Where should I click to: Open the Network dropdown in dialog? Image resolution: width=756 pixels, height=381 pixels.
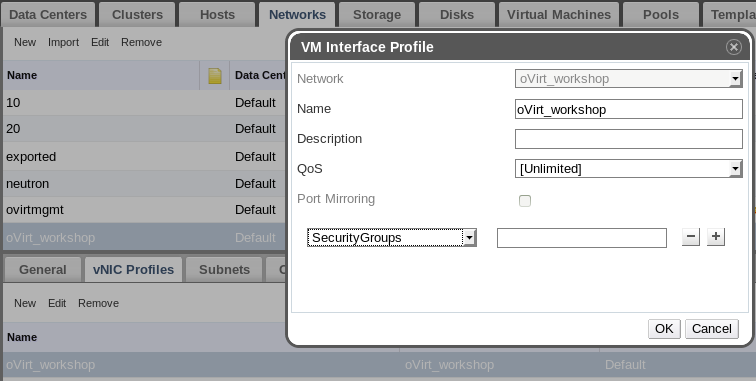(629, 79)
